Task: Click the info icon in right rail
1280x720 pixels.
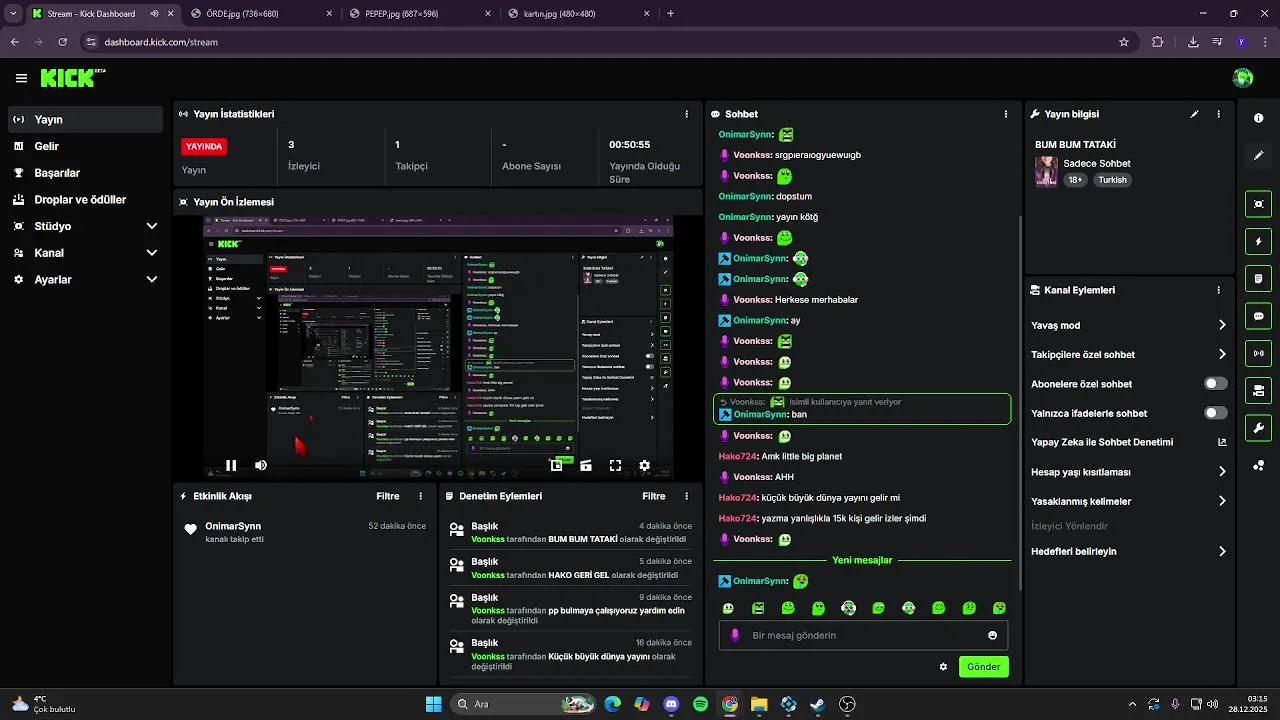Action: click(1258, 118)
